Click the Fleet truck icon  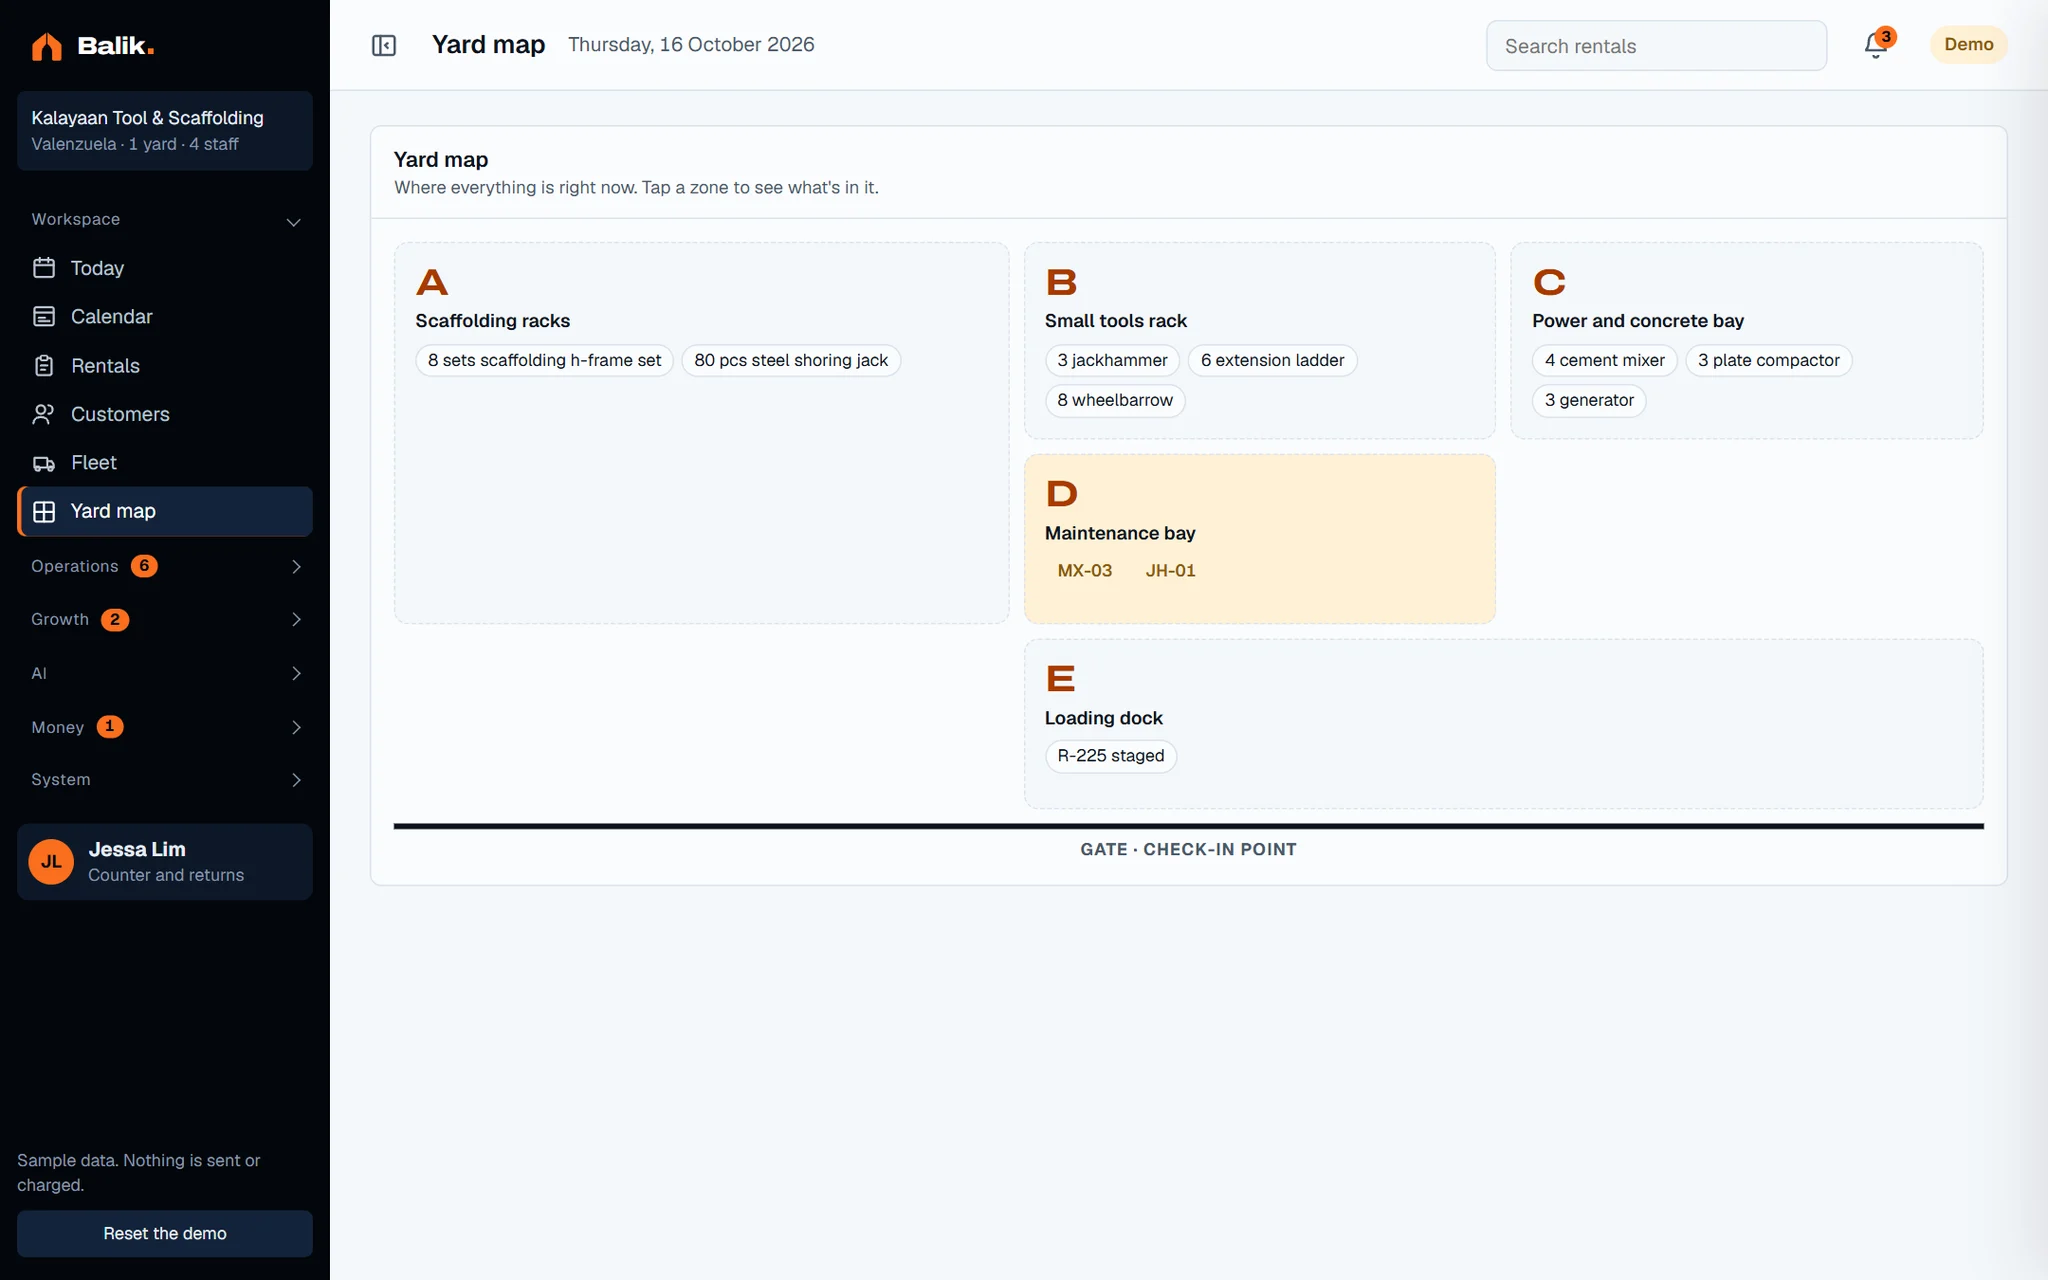pos(44,463)
